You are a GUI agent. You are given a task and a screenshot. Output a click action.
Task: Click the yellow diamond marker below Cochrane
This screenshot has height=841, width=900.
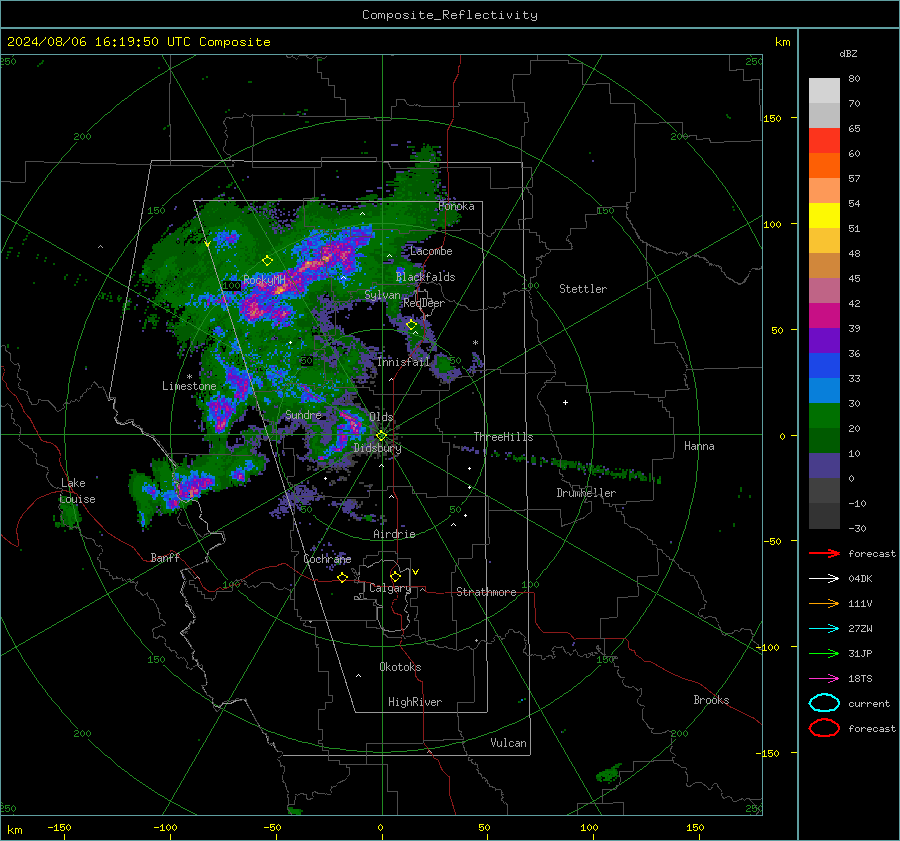tap(343, 577)
